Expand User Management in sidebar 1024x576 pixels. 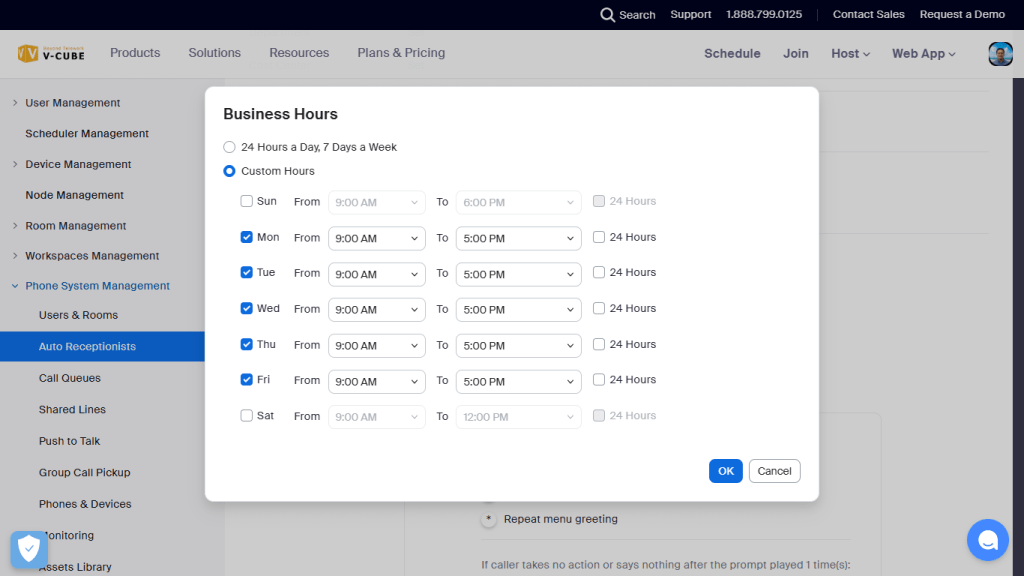[x=15, y=103]
